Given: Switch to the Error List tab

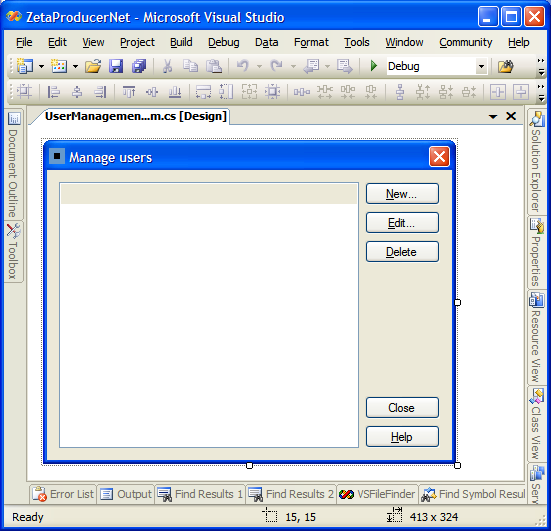Looking at the screenshot, I should point(63,494).
